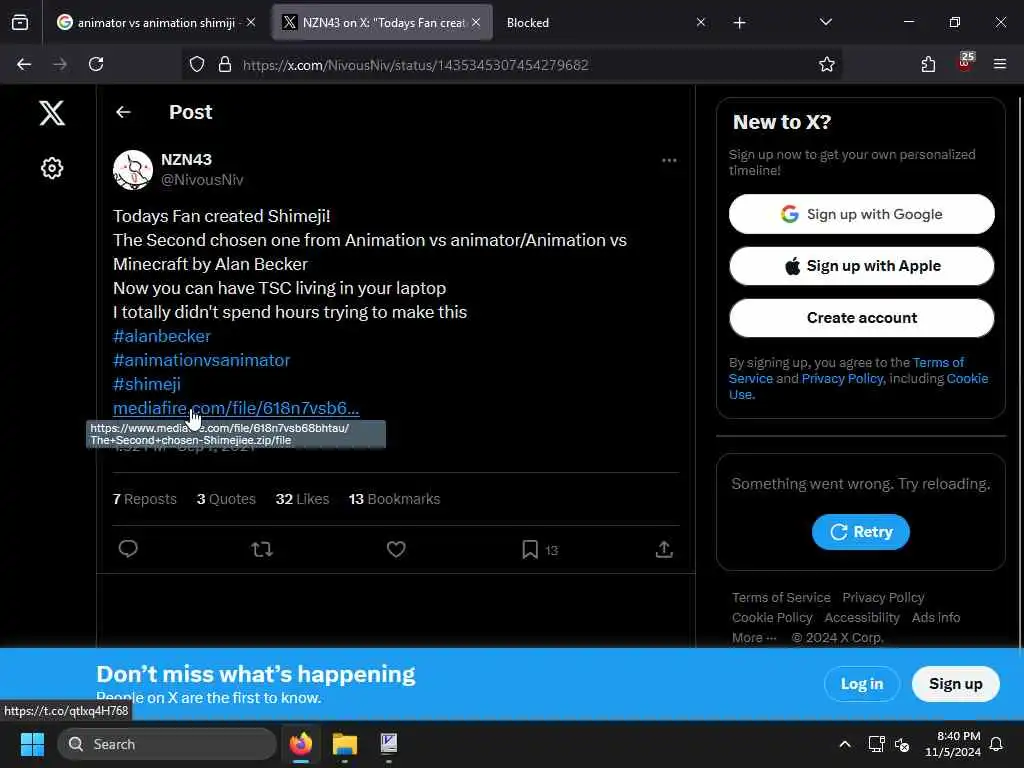1024x768 pixels.
Task: Open the X settings gear in sidebar
Action: pyautogui.click(x=52, y=168)
